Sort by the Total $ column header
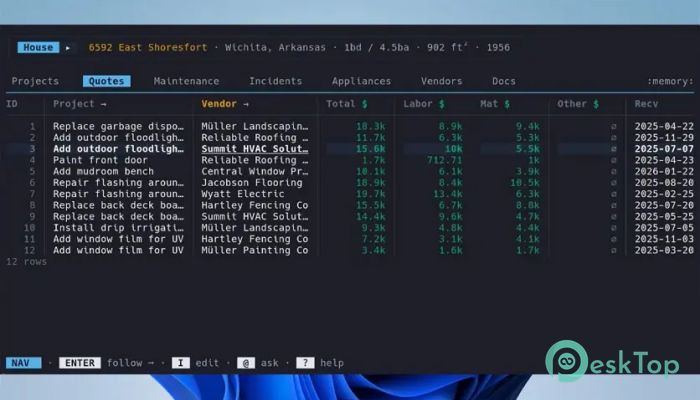 [346, 104]
